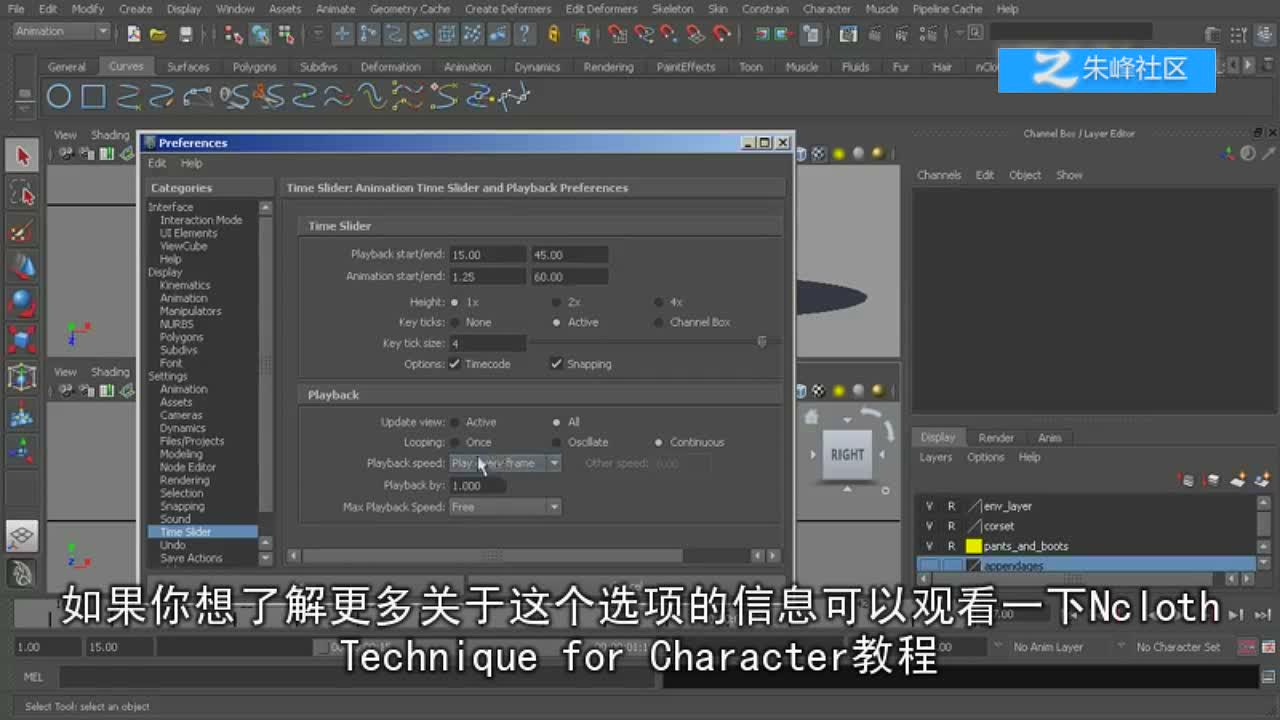The image size is (1280, 720).
Task: Open a scene with the folder icon
Action: click(157, 34)
